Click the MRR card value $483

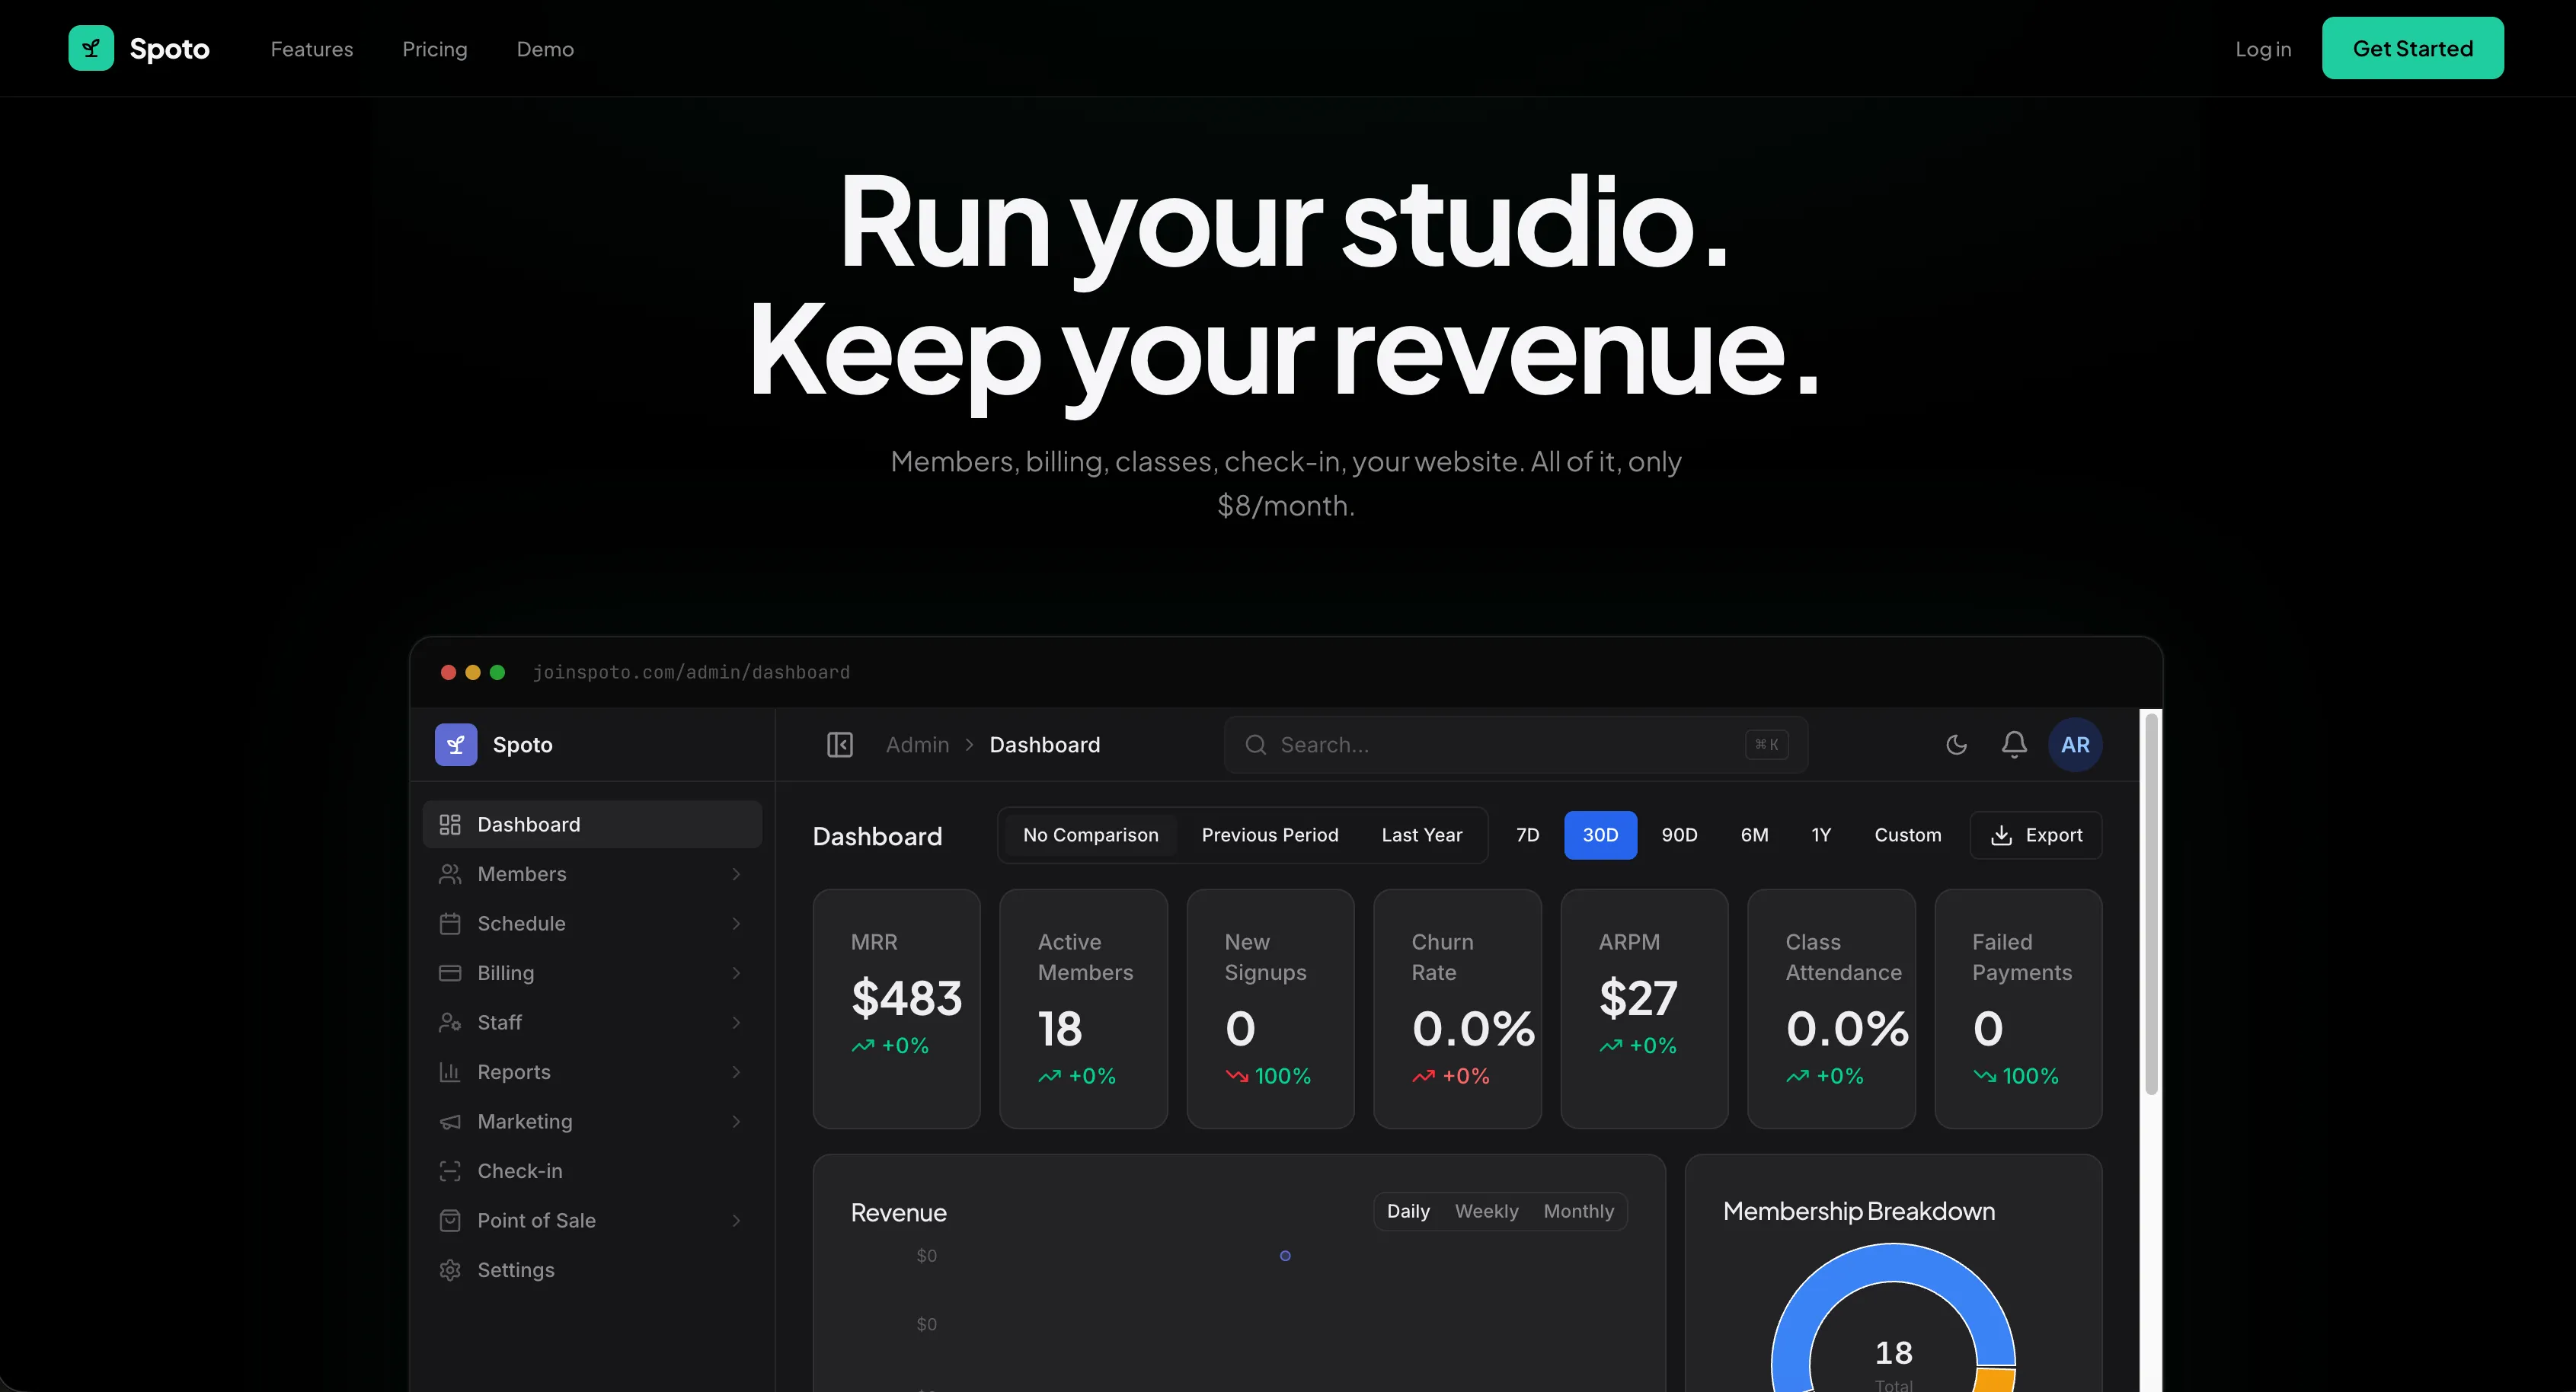tap(906, 998)
